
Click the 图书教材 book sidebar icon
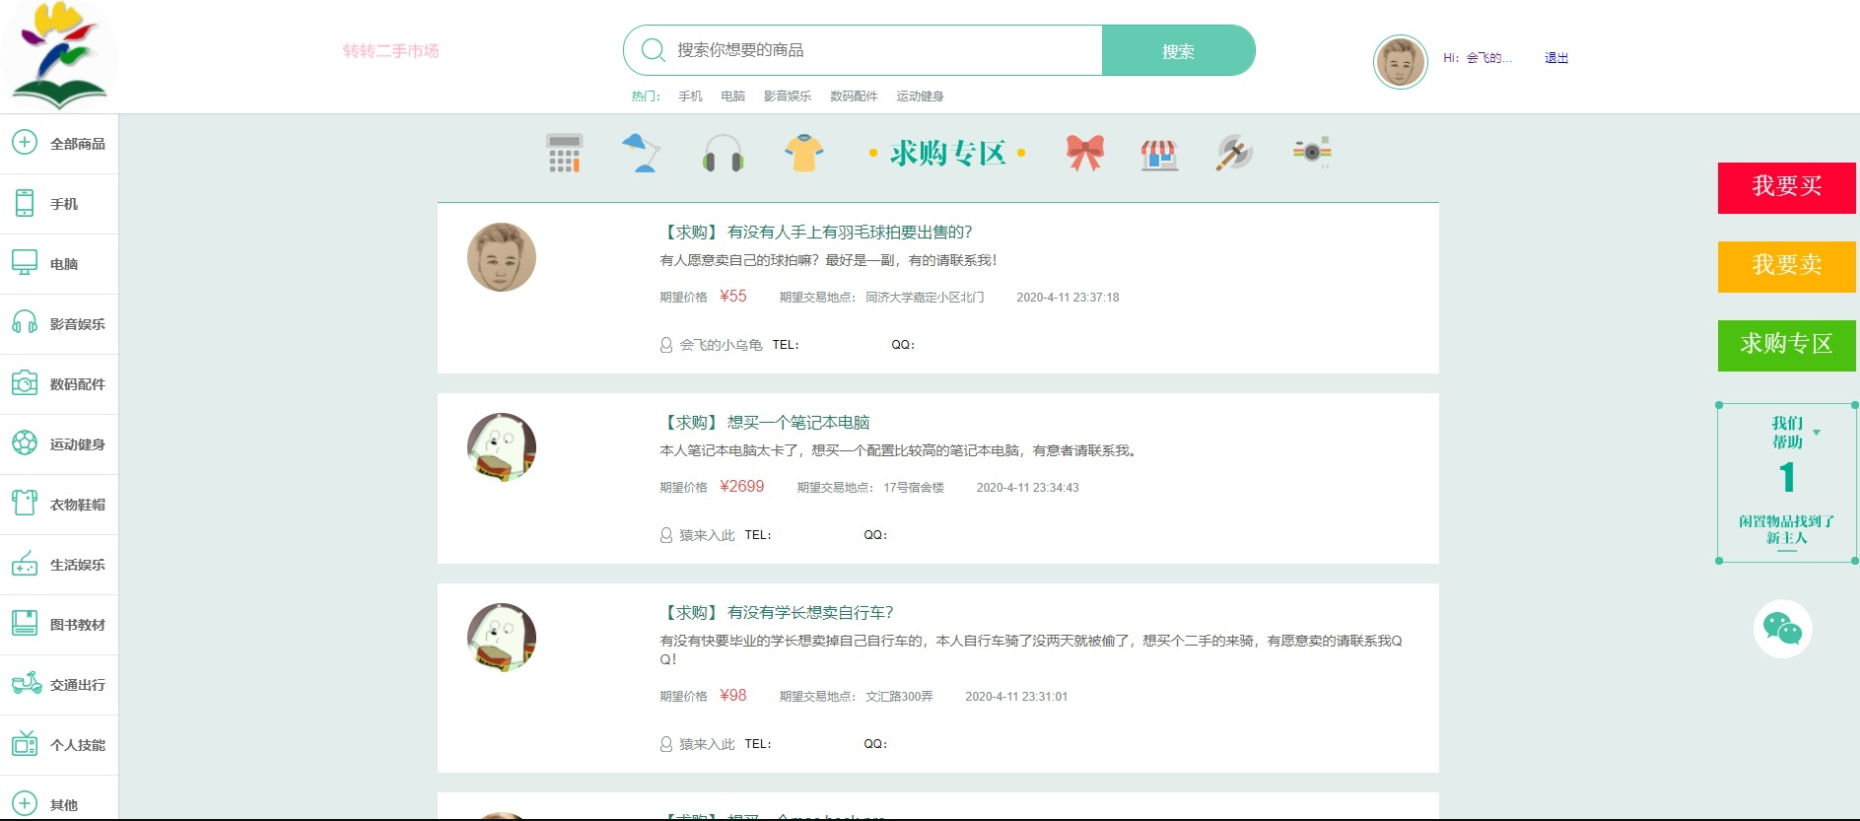[25, 624]
